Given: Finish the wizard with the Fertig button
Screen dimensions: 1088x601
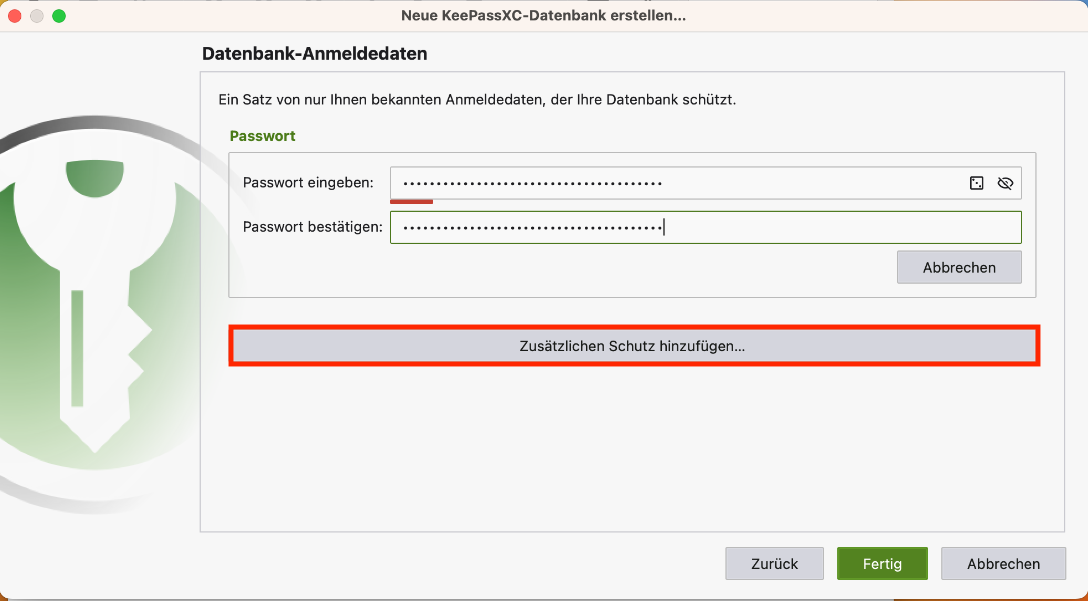Looking at the screenshot, I should pyautogui.click(x=882, y=564).
